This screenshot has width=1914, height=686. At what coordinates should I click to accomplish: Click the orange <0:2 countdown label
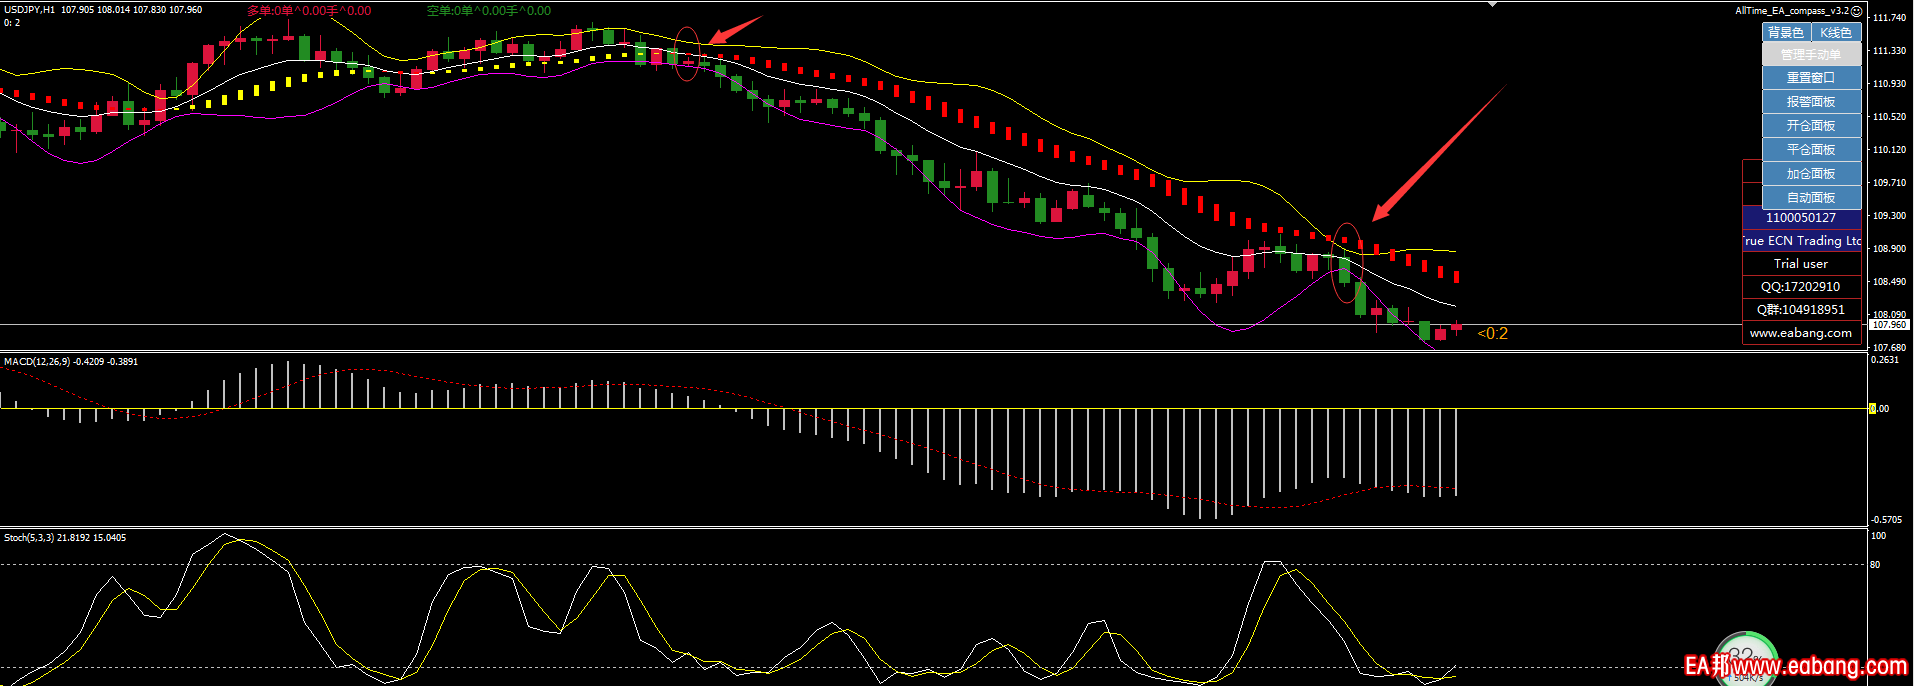[1492, 334]
